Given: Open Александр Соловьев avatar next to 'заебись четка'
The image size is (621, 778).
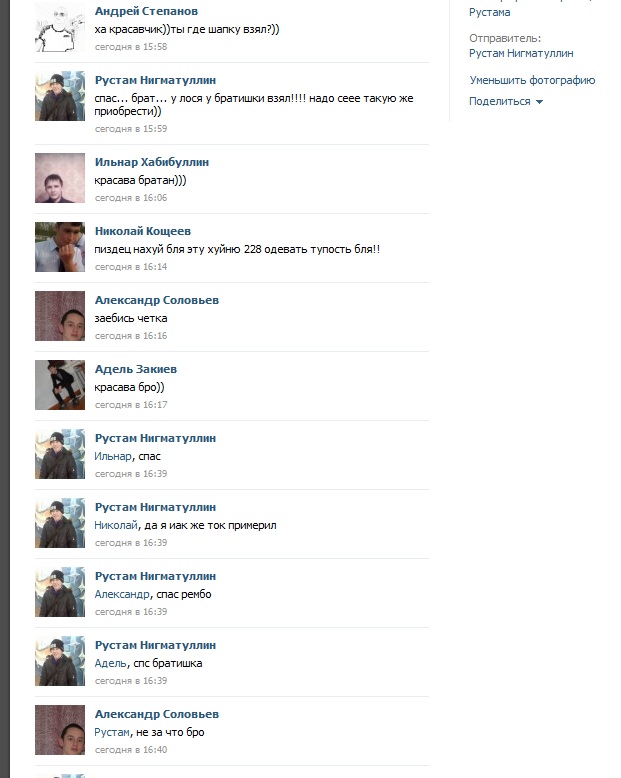Looking at the screenshot, I should click(x=60, y=316).
